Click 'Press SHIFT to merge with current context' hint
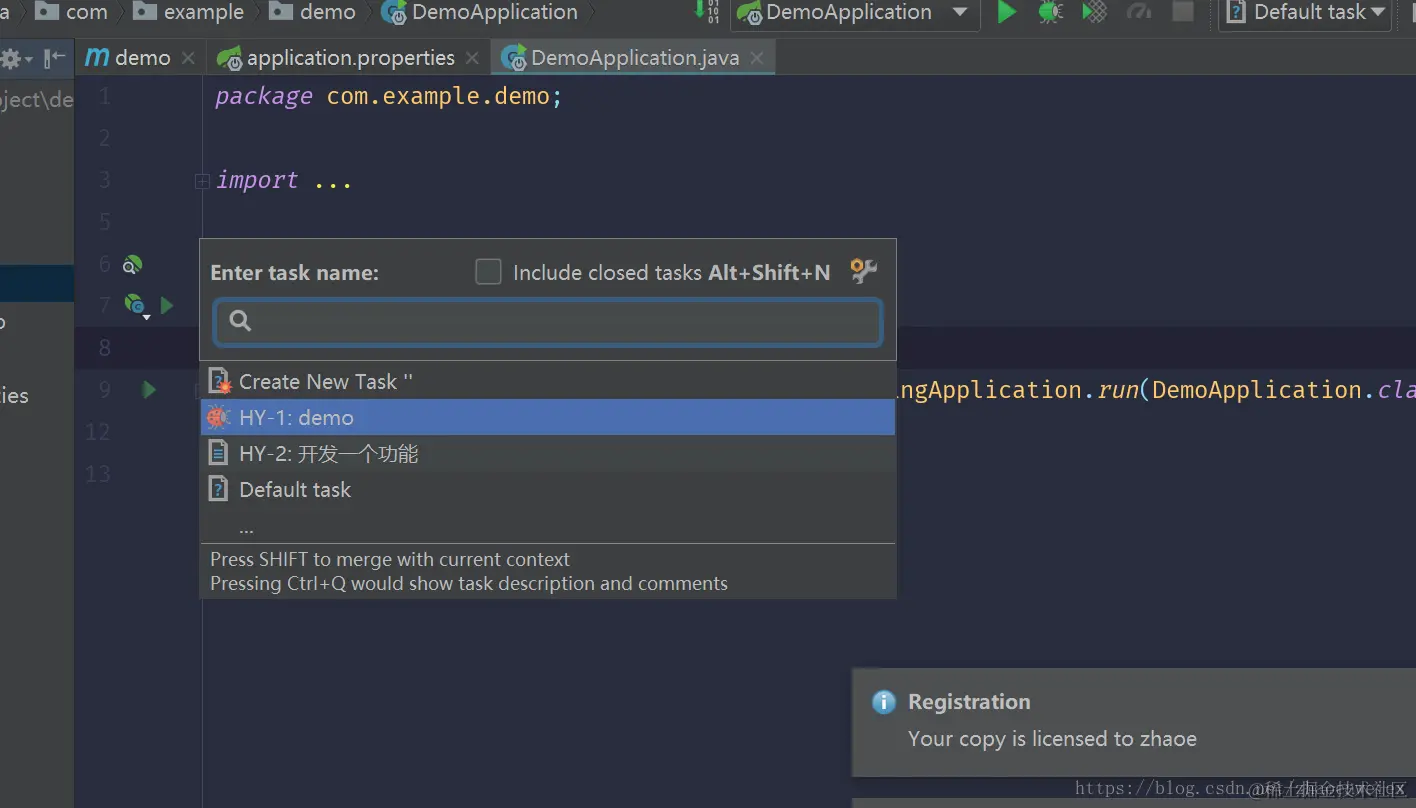 [x=390, y=559]
